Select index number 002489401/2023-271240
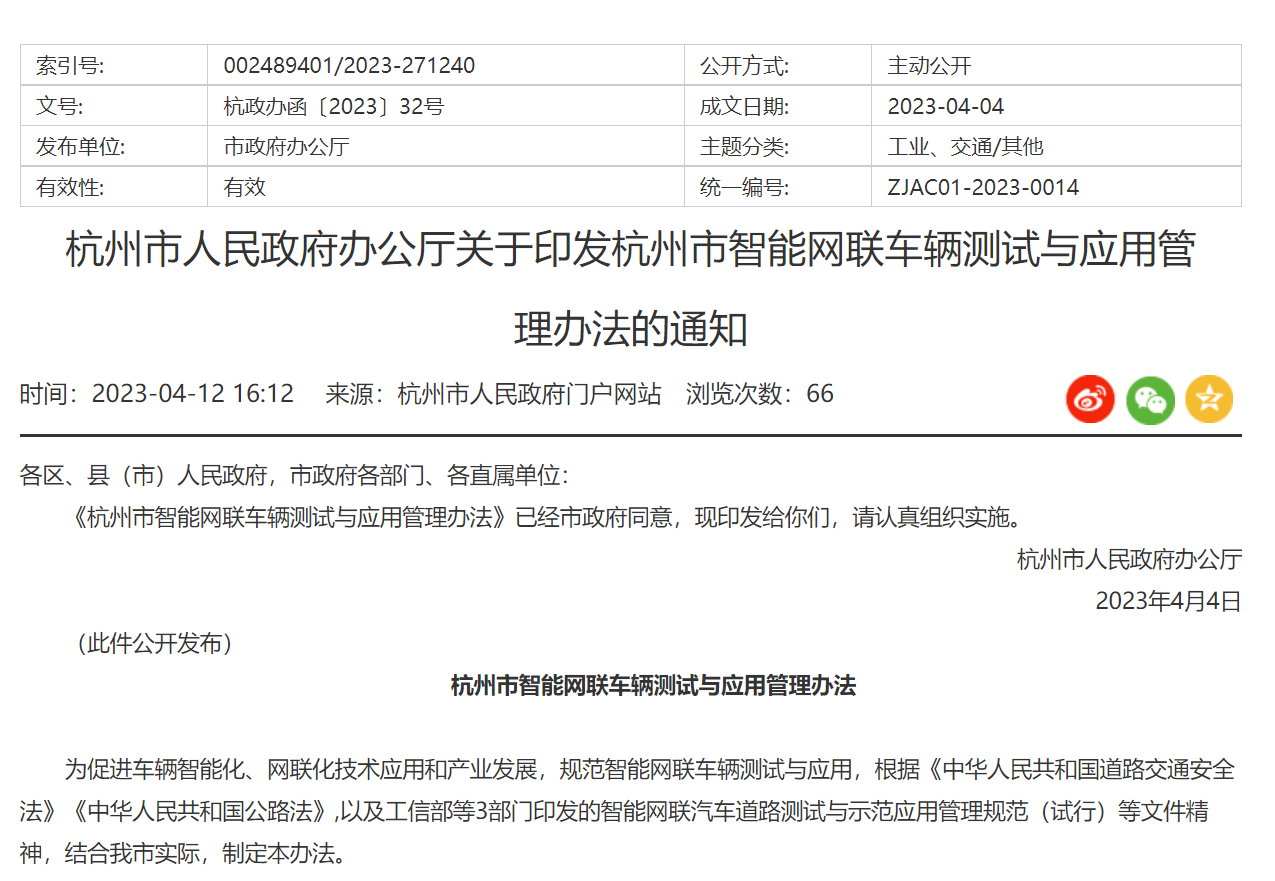 tap(349, 66)
